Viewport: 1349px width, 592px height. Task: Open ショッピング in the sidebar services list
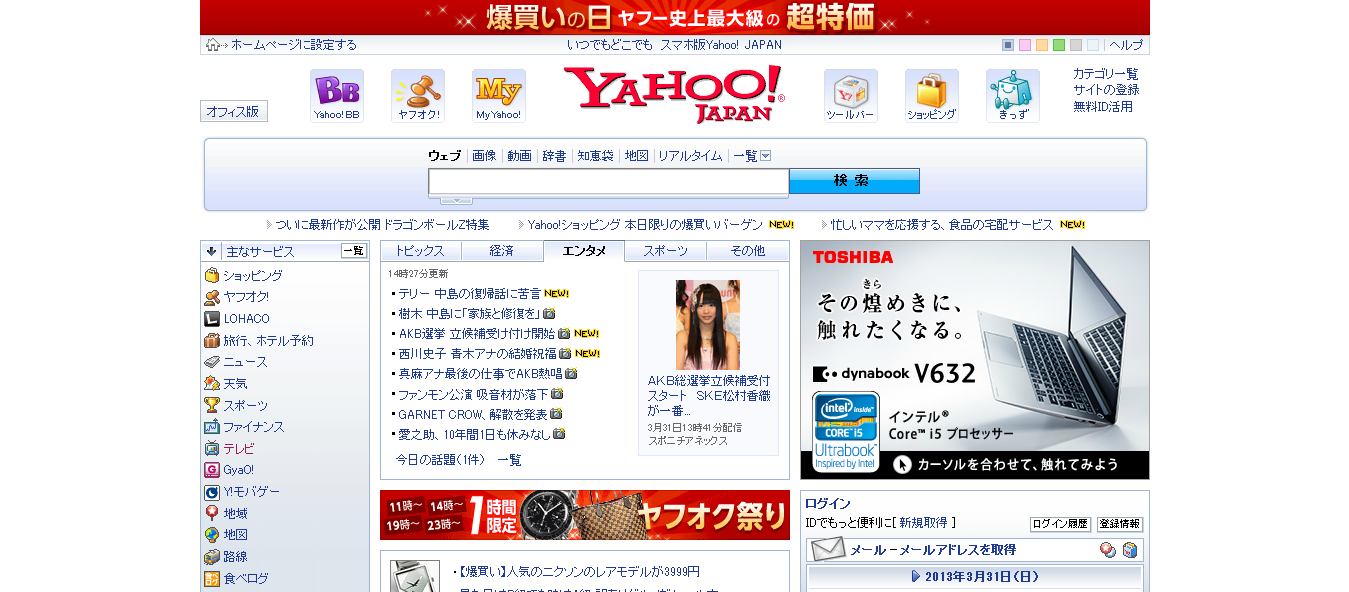(253, 275)
